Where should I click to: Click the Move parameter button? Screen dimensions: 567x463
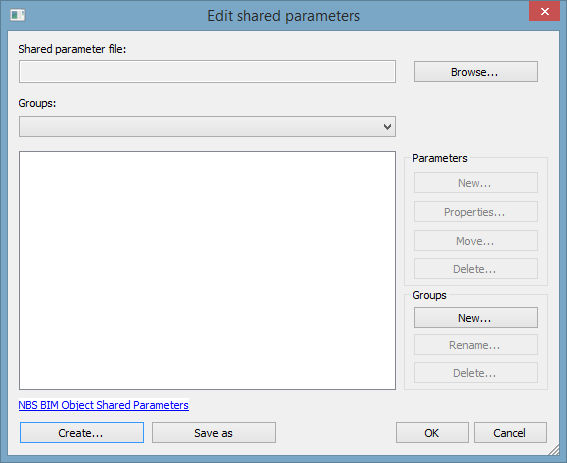click(476, 241)
